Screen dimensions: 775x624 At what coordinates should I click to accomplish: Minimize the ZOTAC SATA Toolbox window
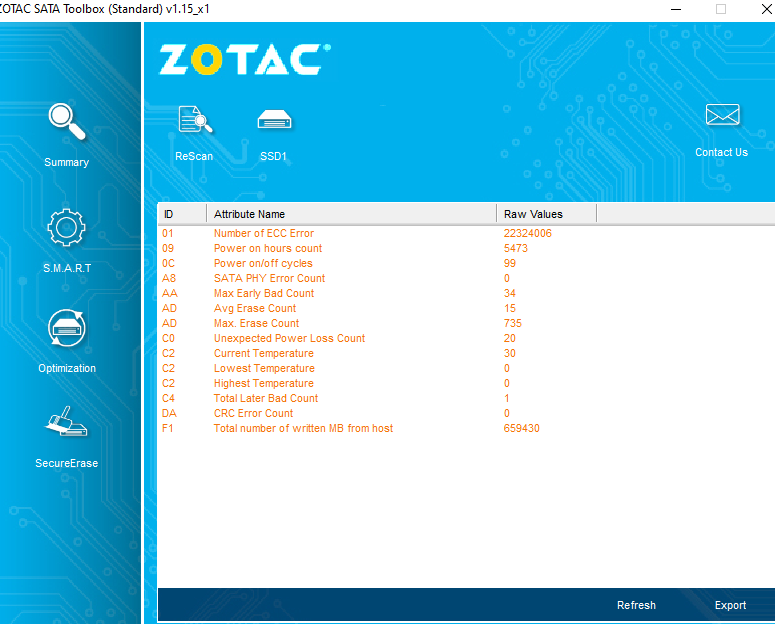(676, 9)
